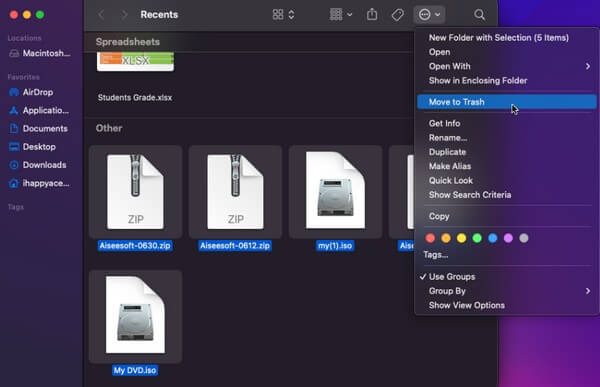Select AirDrop in the sidebar
Viewport: 600px width, 387px height.
[31, 92]
